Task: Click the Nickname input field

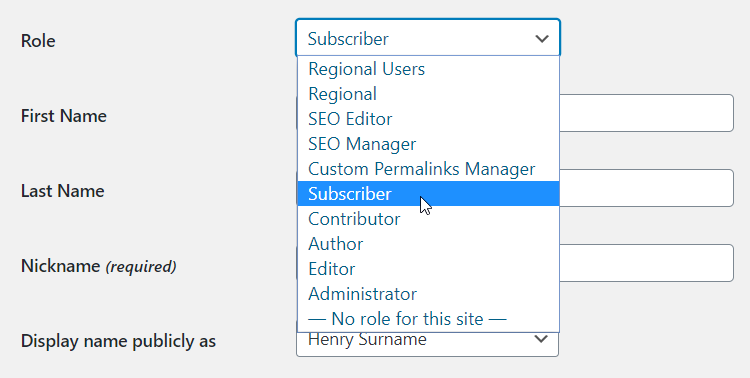Action: click(646, 263)
